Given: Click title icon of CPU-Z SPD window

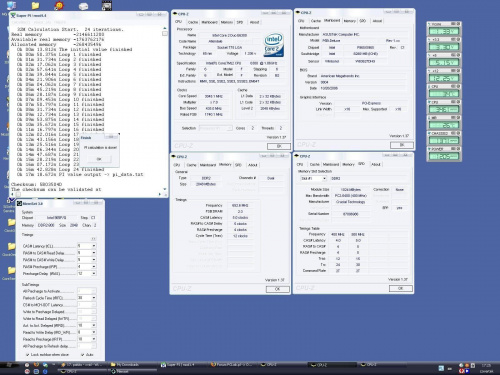Looking at the screenshot, I should [x=296, y=156].
